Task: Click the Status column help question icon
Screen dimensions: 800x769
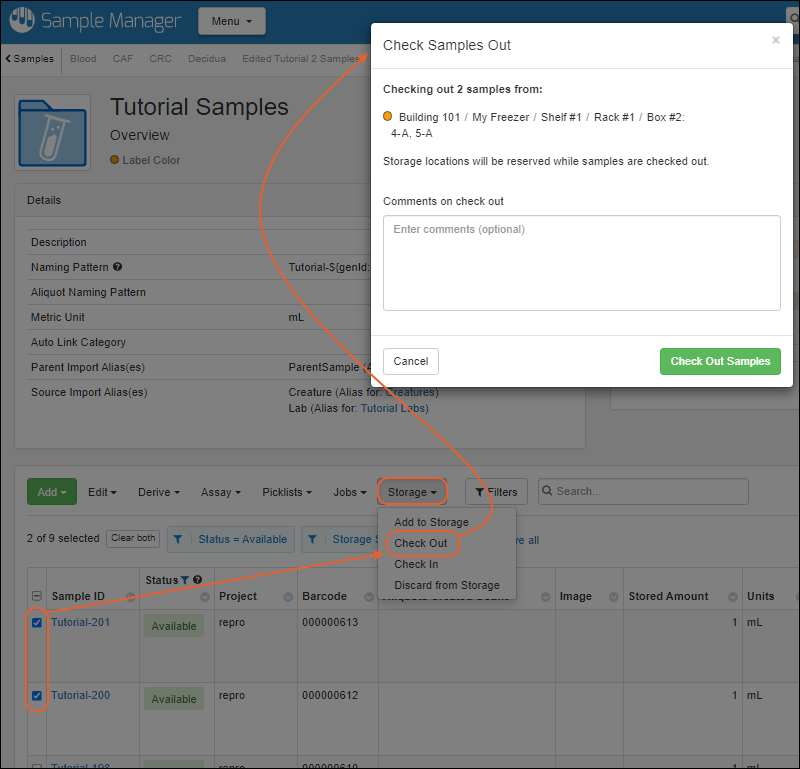Action: pyautogui.click(x=197, y=580)
